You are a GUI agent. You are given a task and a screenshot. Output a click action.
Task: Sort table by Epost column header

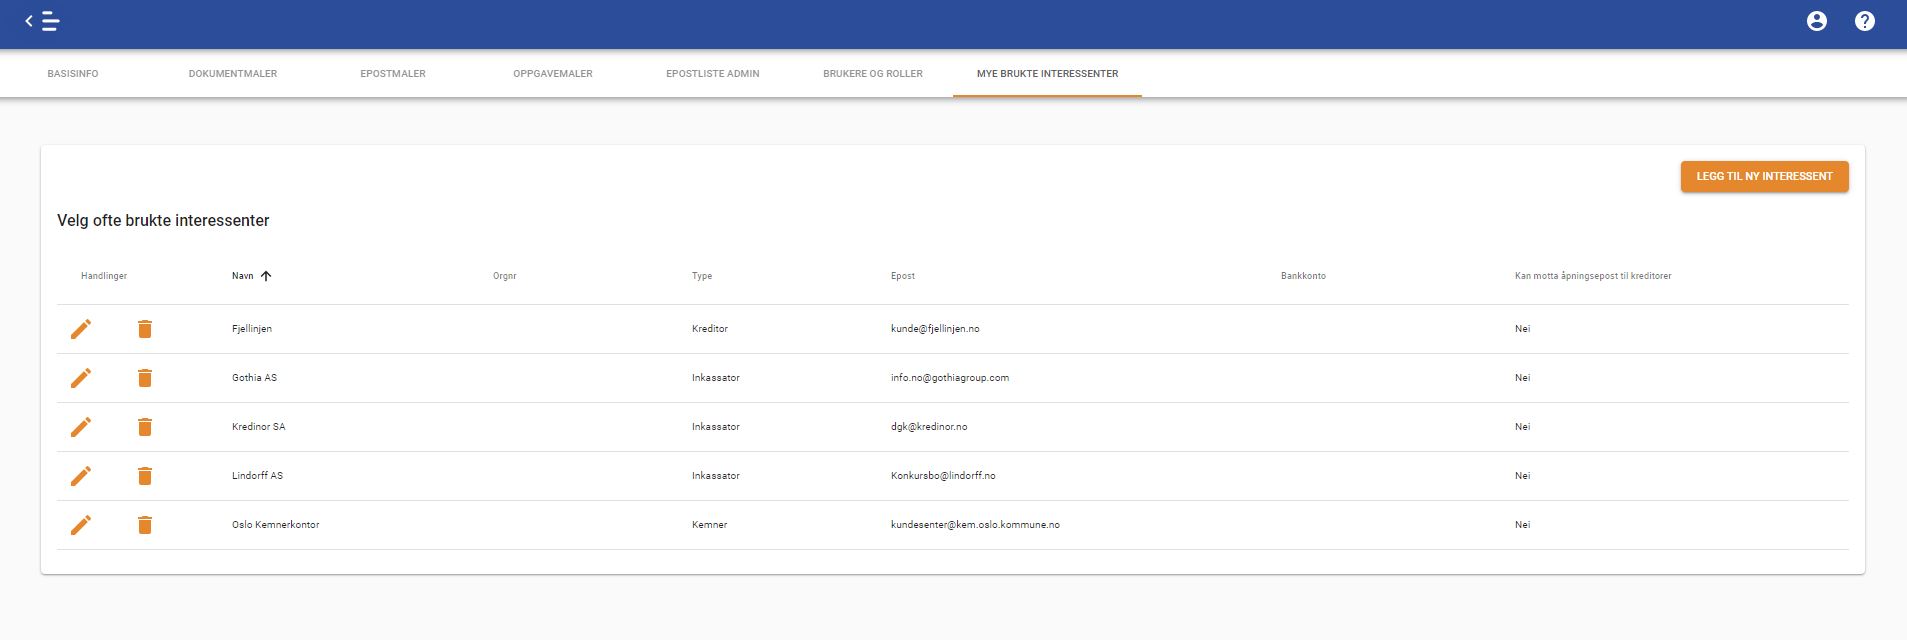pyautogui.click(x=903, y=276)
